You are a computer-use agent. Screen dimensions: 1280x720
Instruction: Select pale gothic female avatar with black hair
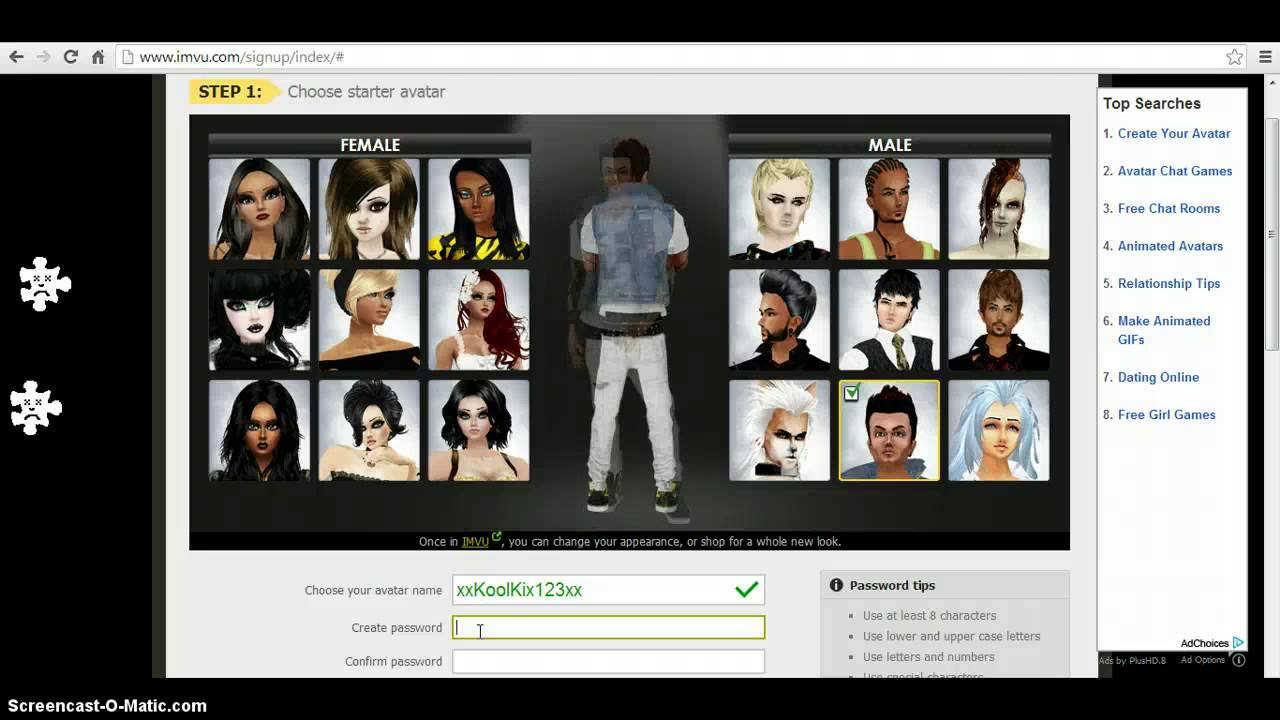click(x=259, y=319)
